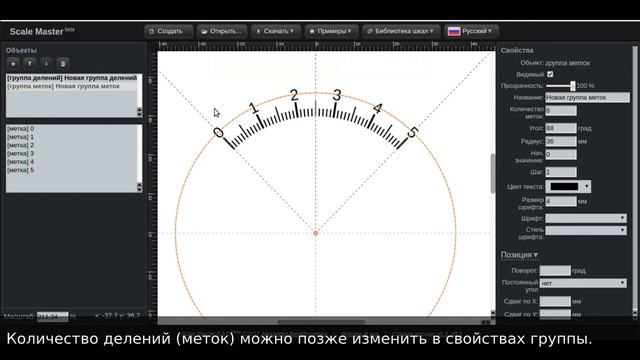This screenshot has height=360, width=640.
Task: Click the add object plus icon
Action: (13, 64)
